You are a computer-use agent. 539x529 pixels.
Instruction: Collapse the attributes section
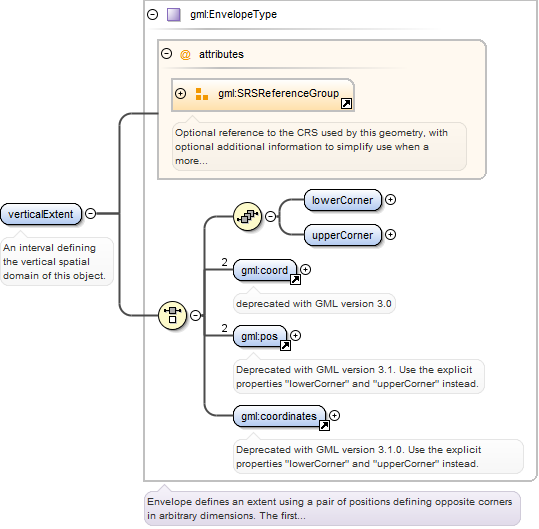[x=166, y=54]
